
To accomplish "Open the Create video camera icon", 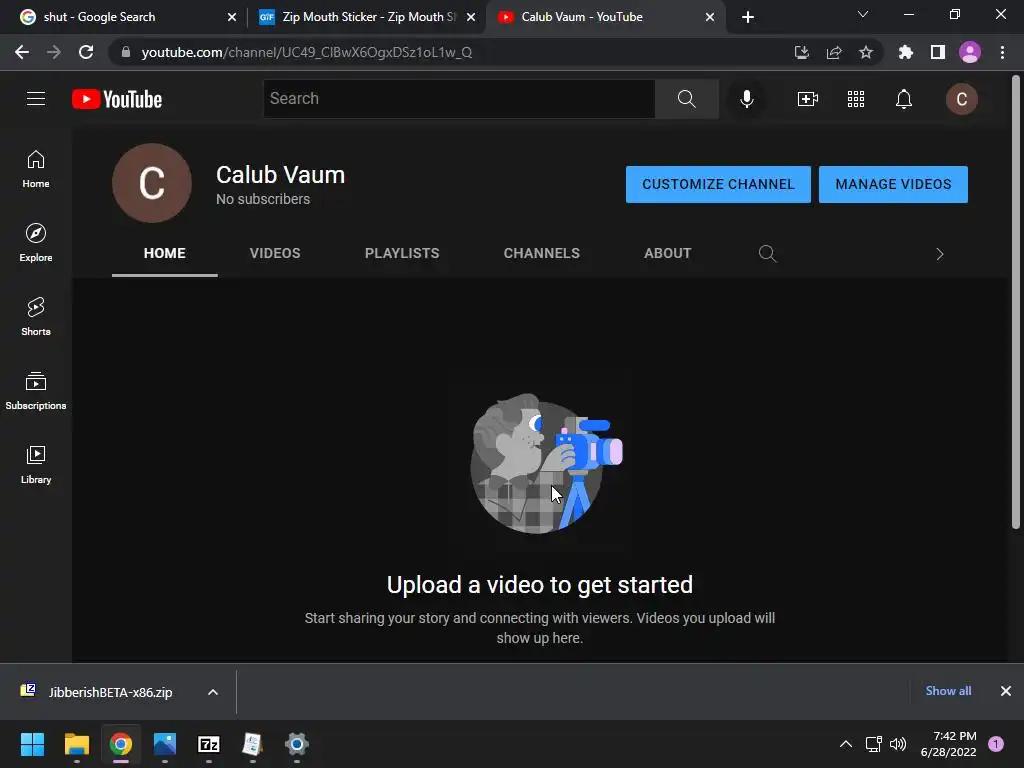I will click(808, 99).
